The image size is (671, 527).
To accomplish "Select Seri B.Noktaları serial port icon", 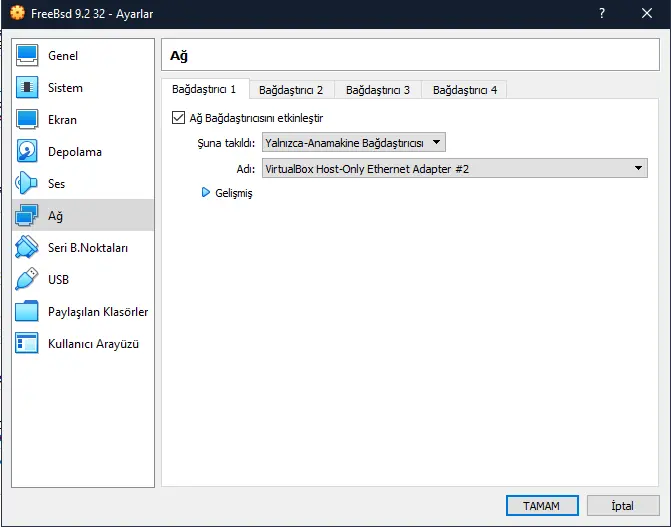I will [28, 248].
